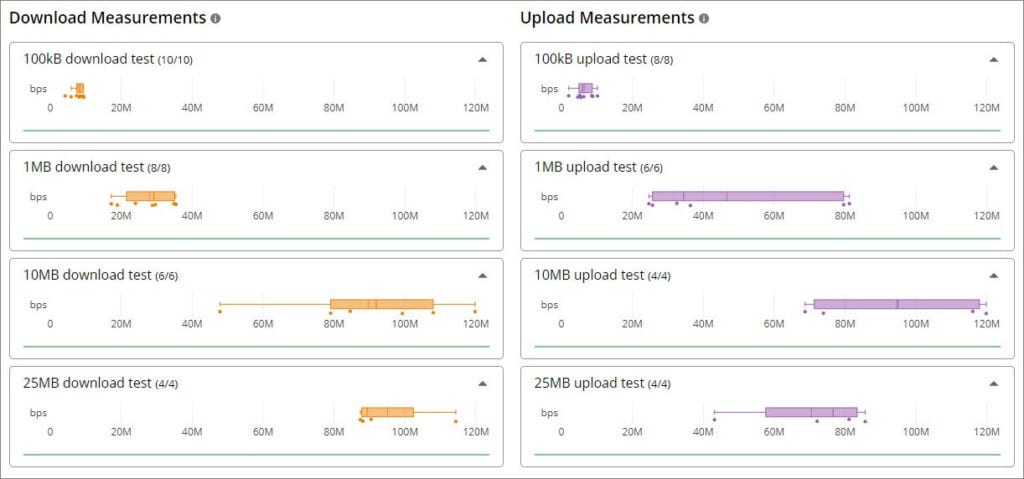Collapse the 100kB download test panel
This screenshot has height=479, width=1024.
(483, 59)
